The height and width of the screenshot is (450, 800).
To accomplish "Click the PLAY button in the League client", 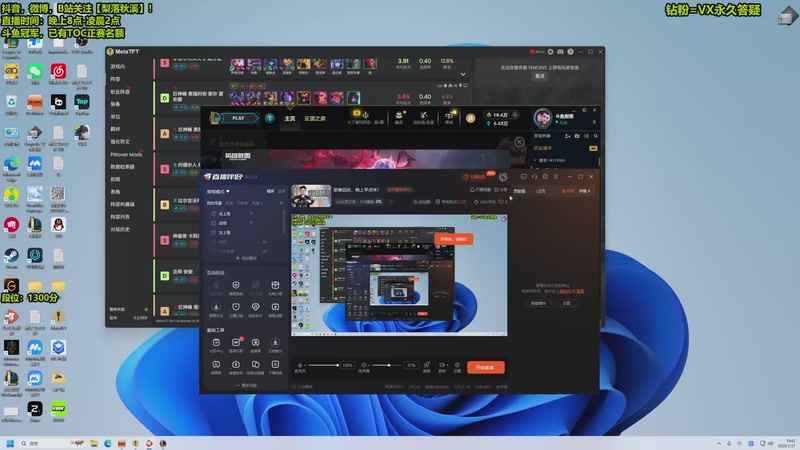I will pyautogui.click(x=238, y=118).
